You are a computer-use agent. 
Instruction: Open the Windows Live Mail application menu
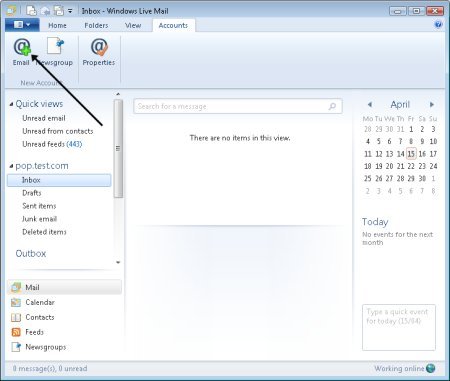tap(22, 25)
